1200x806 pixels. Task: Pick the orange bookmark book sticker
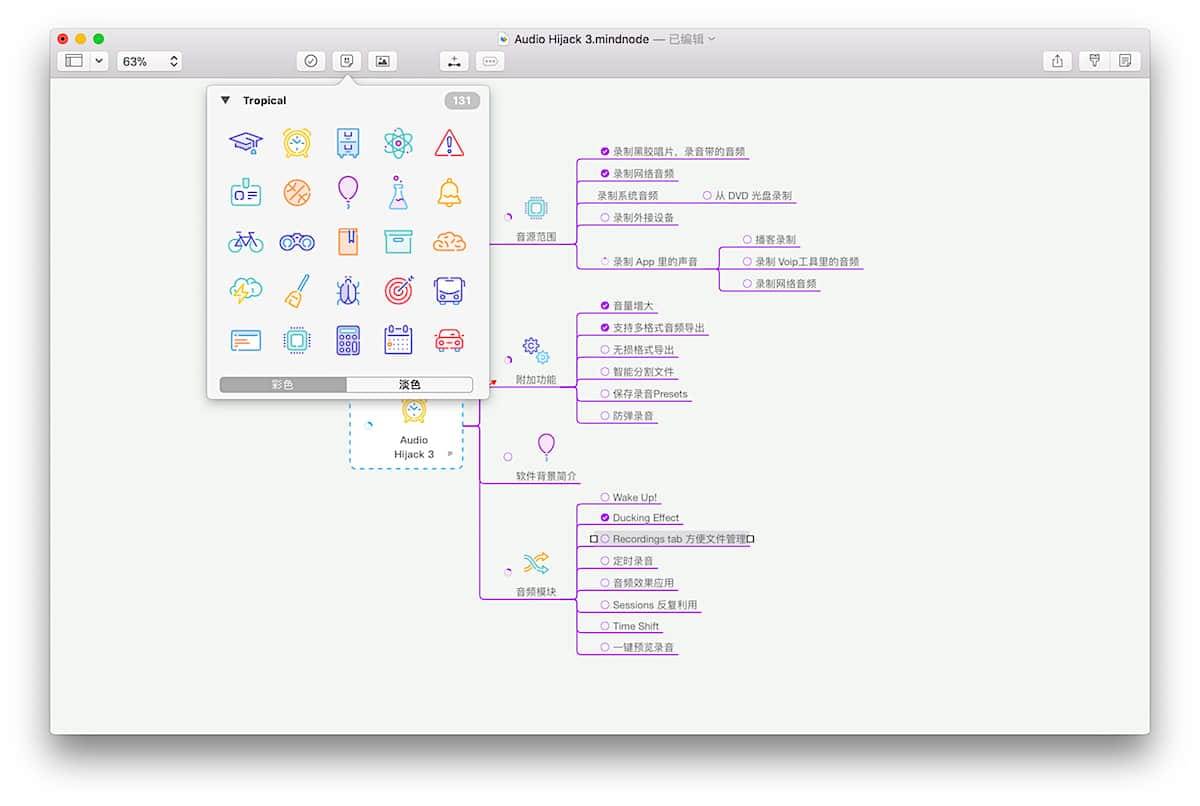(x=348, y=241)
